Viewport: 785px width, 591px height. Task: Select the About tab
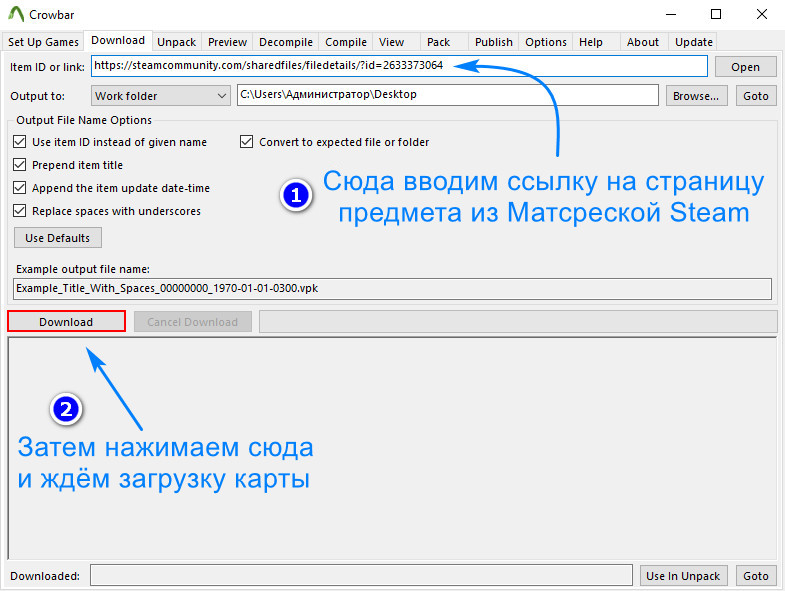[643, 42]
